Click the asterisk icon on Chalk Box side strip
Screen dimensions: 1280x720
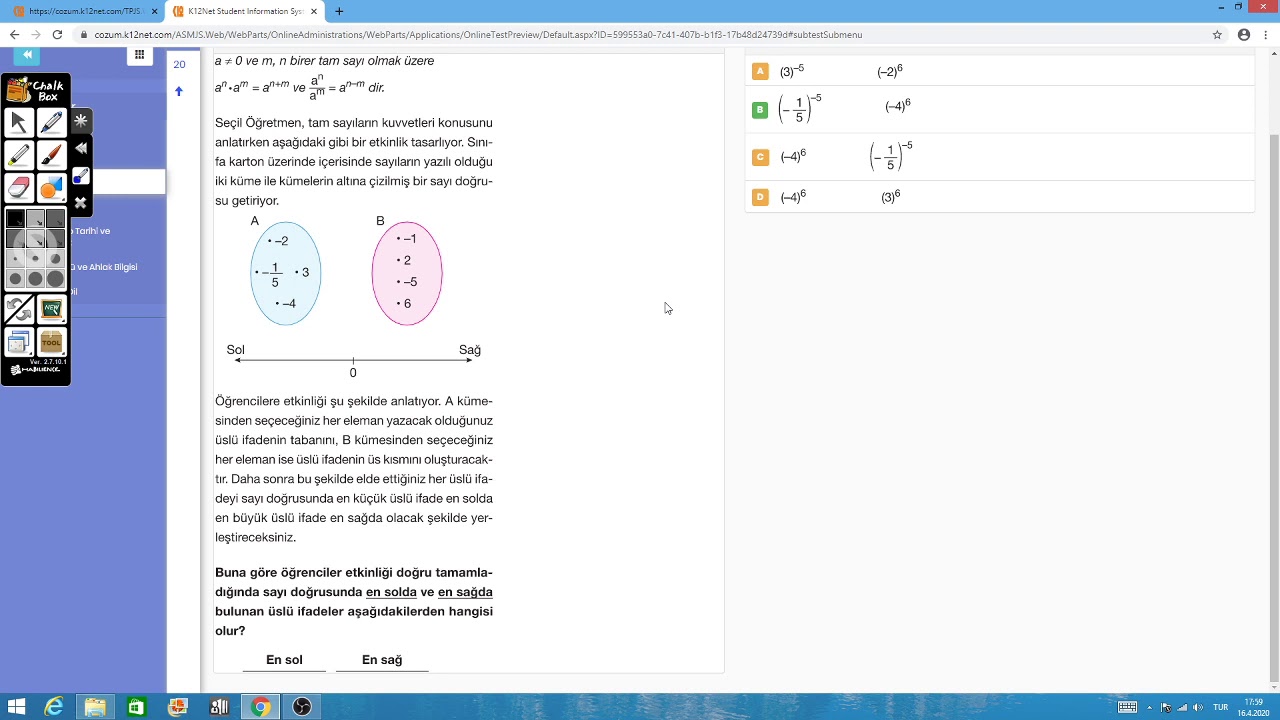tap(81, 120)
